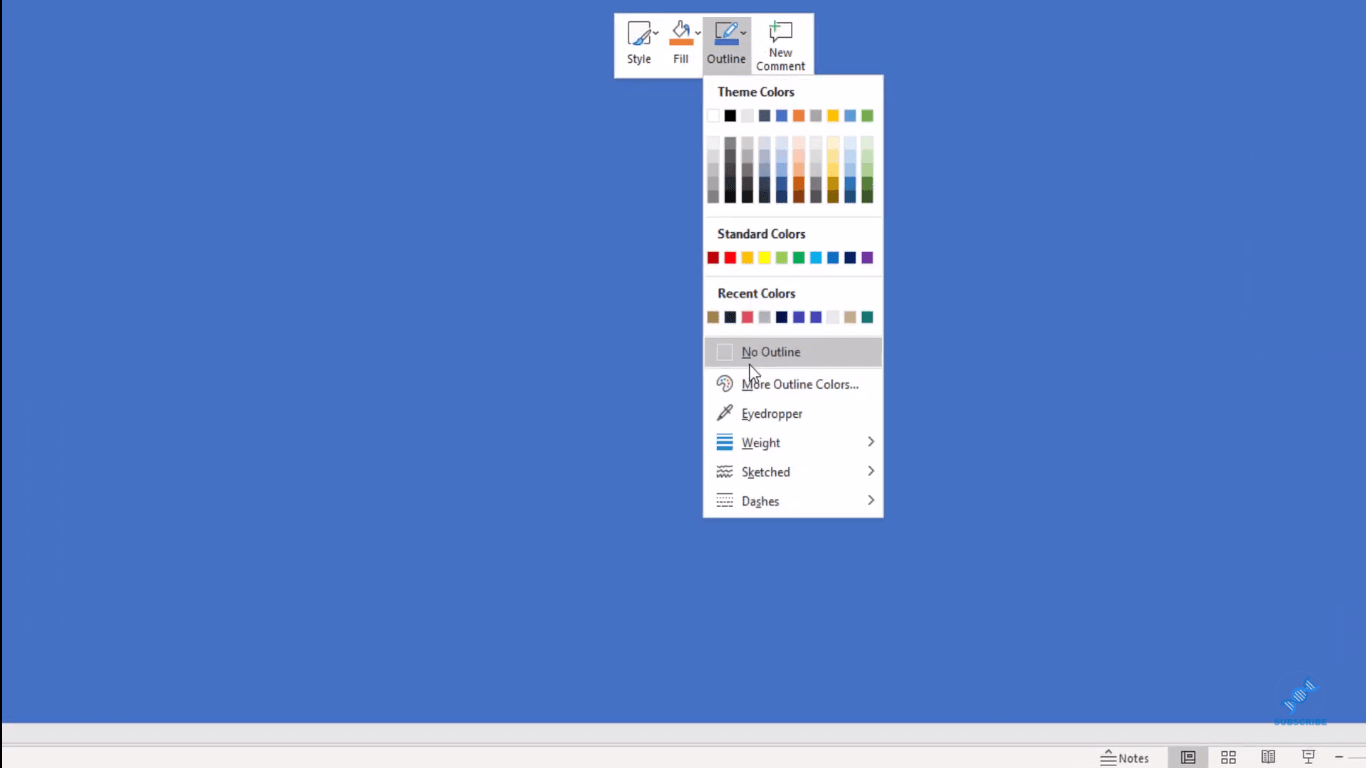
Task: Switch to Slide Sorter view
Action: tap(1228, 758)
